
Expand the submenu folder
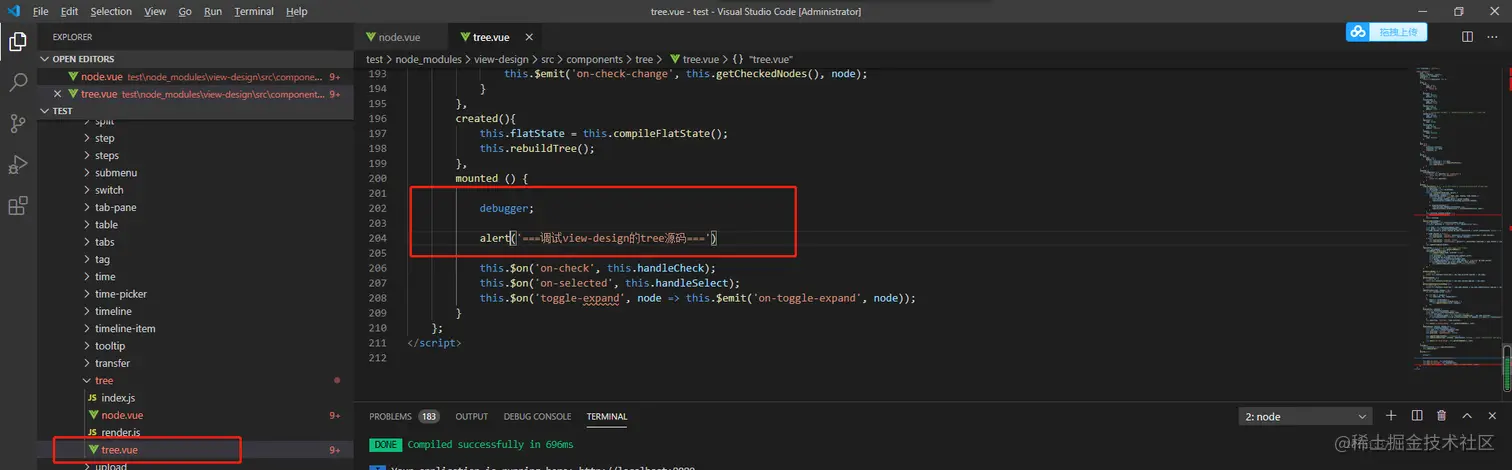[116, 173]
